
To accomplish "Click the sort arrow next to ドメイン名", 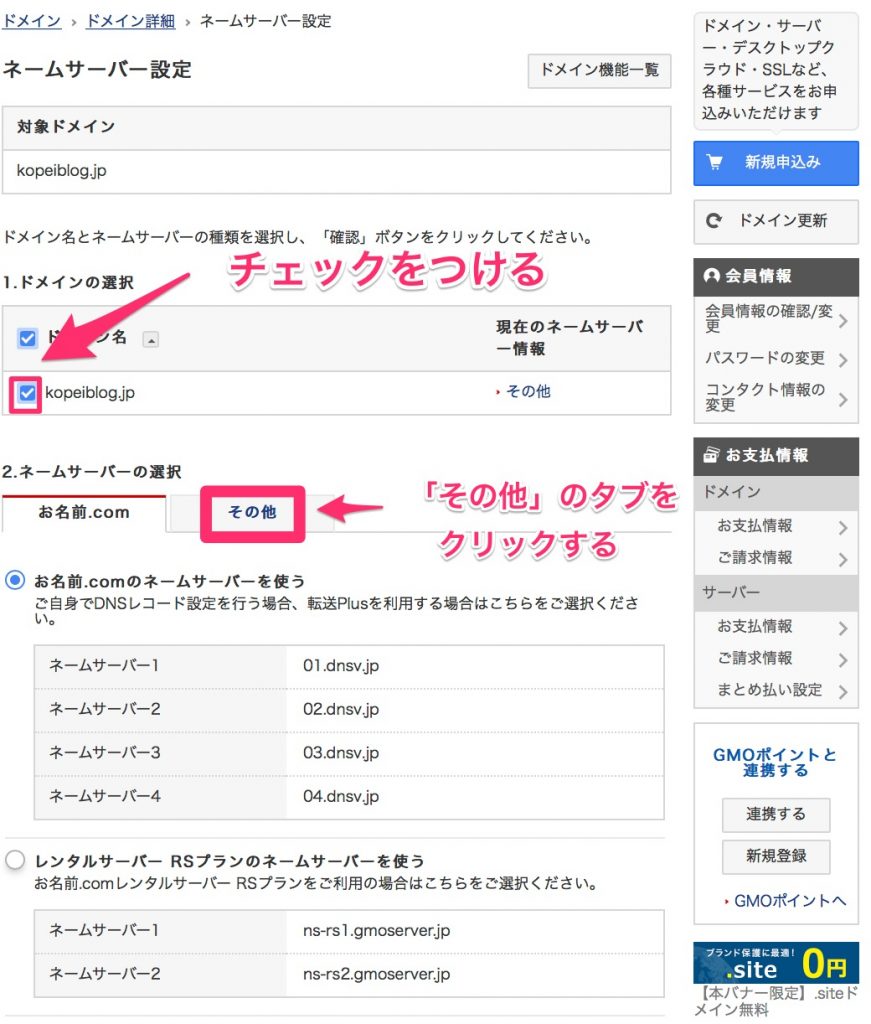I will pos(151,339).
